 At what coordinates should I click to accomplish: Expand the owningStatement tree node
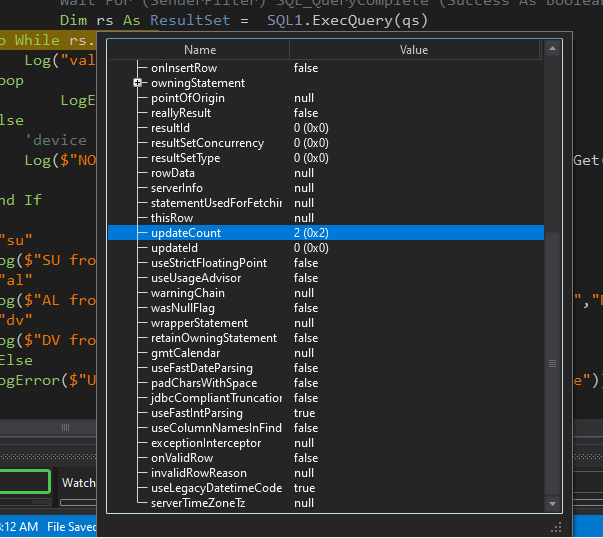coord(137,83)
